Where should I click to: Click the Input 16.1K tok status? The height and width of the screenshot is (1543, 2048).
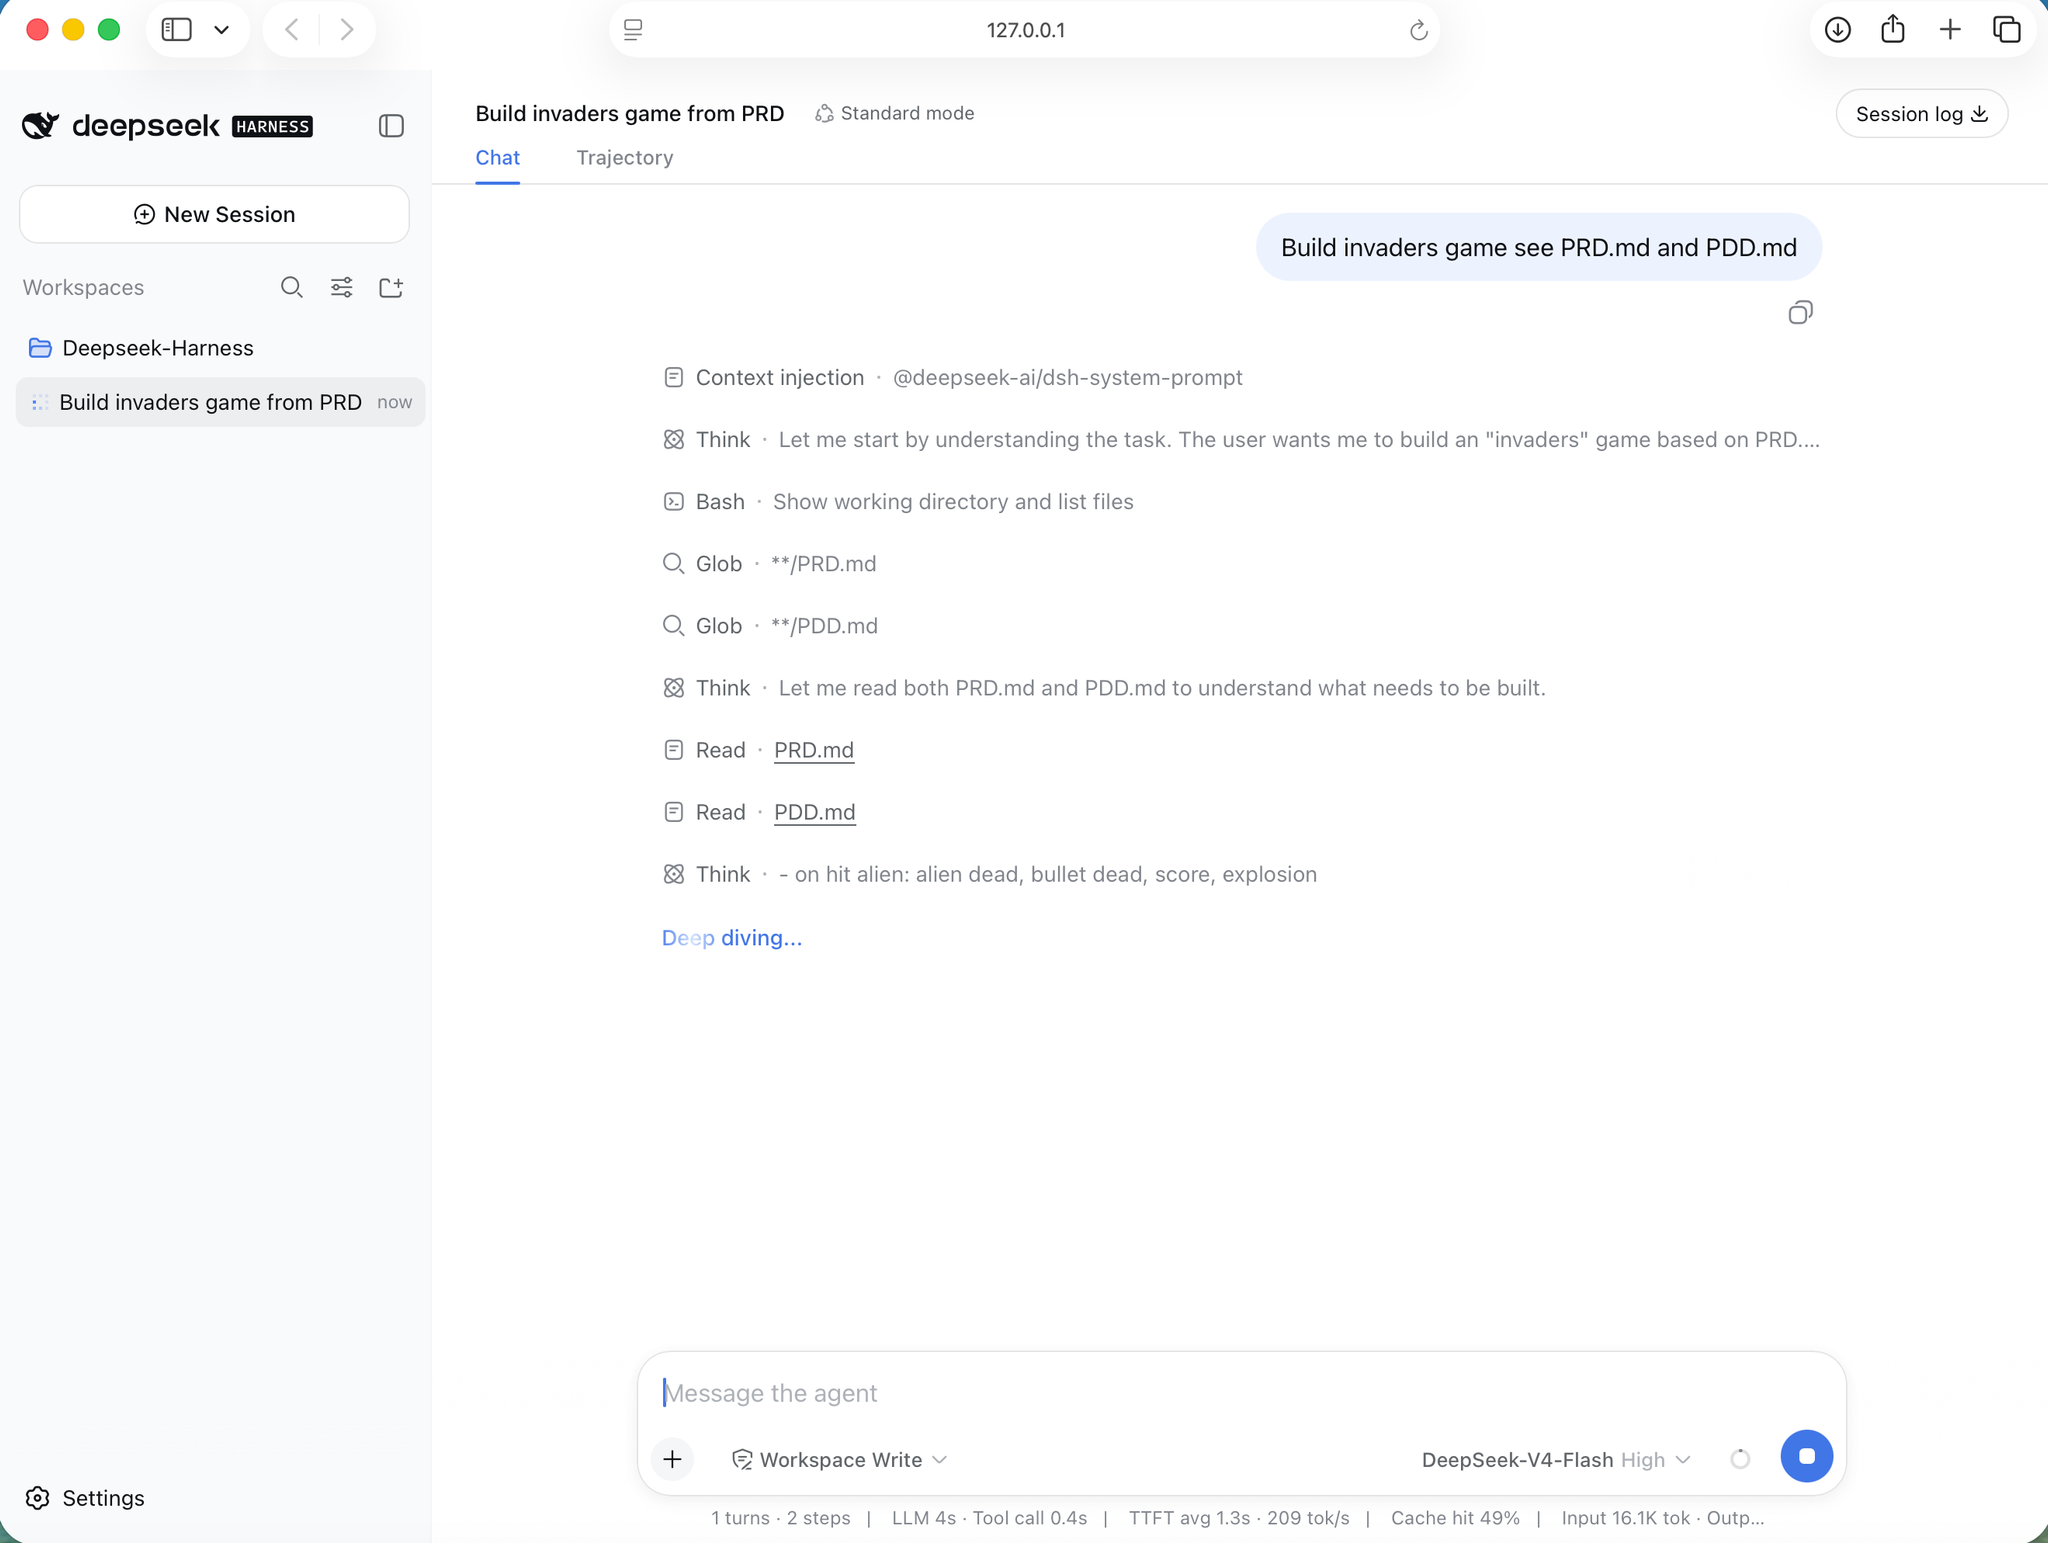pyautogui.click(x=1626, y=1518)
